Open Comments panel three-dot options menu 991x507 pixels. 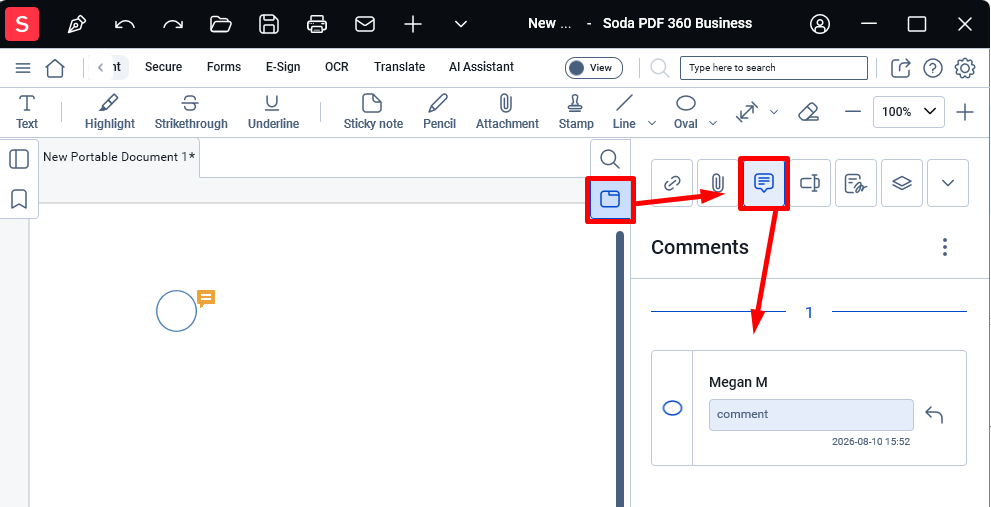click(945, 247)
